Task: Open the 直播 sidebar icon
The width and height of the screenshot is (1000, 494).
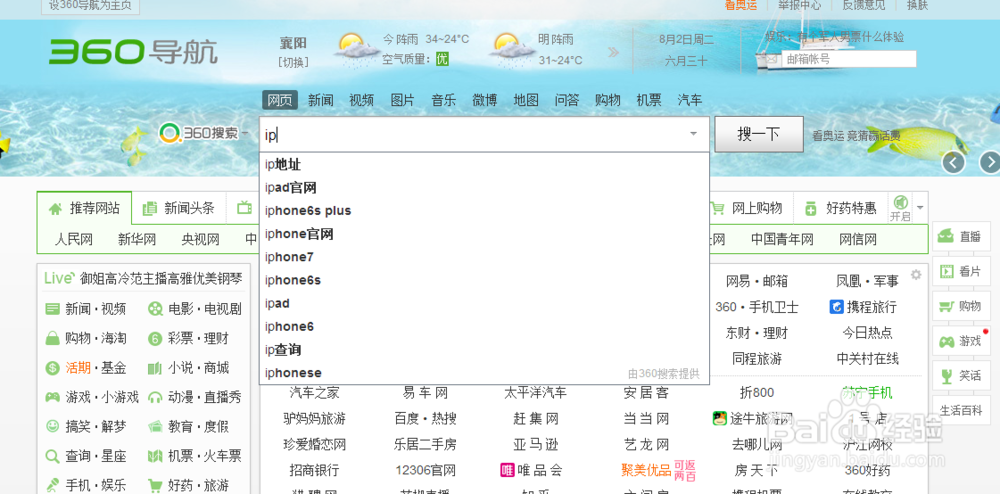Action: coord(946,236)
